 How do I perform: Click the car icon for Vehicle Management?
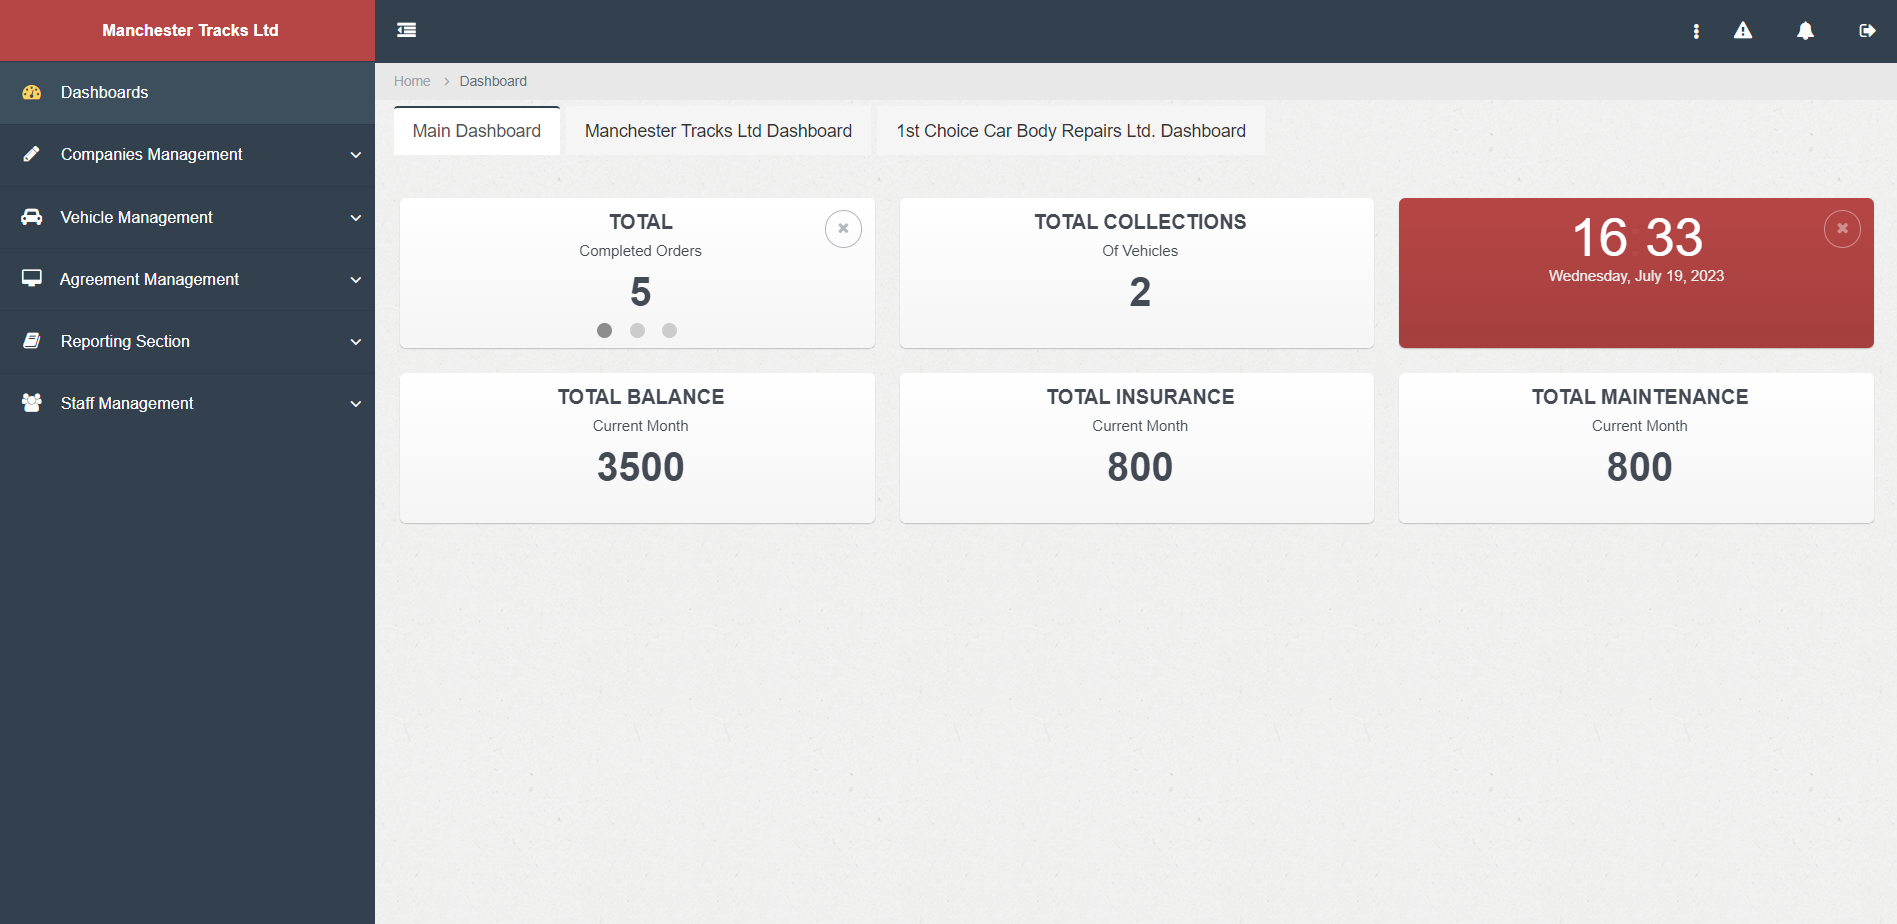click(32, 217)
